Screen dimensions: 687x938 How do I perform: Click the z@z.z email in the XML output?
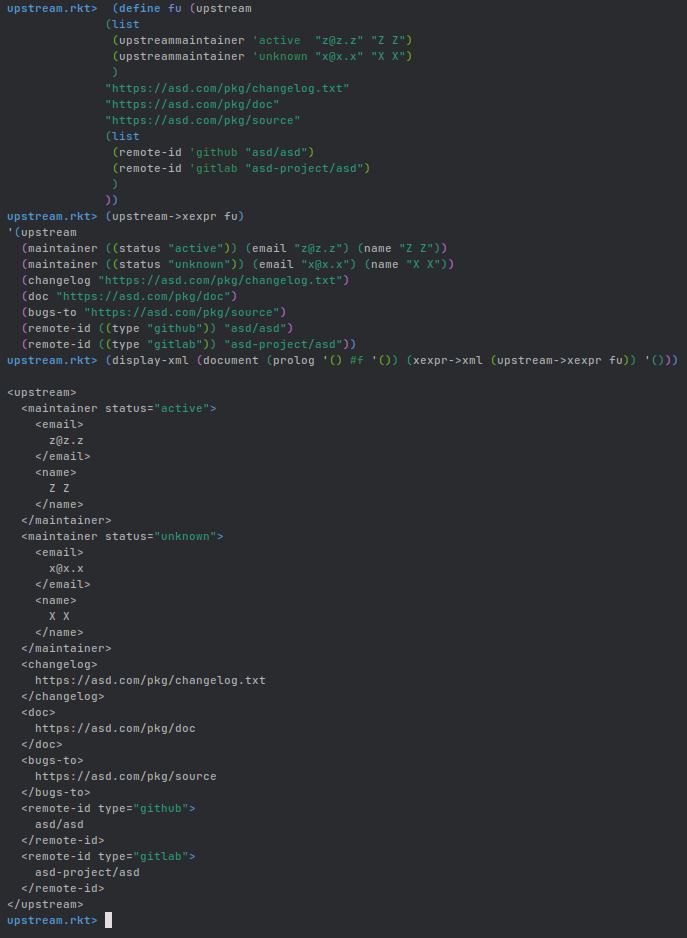(x=66, y=440)
